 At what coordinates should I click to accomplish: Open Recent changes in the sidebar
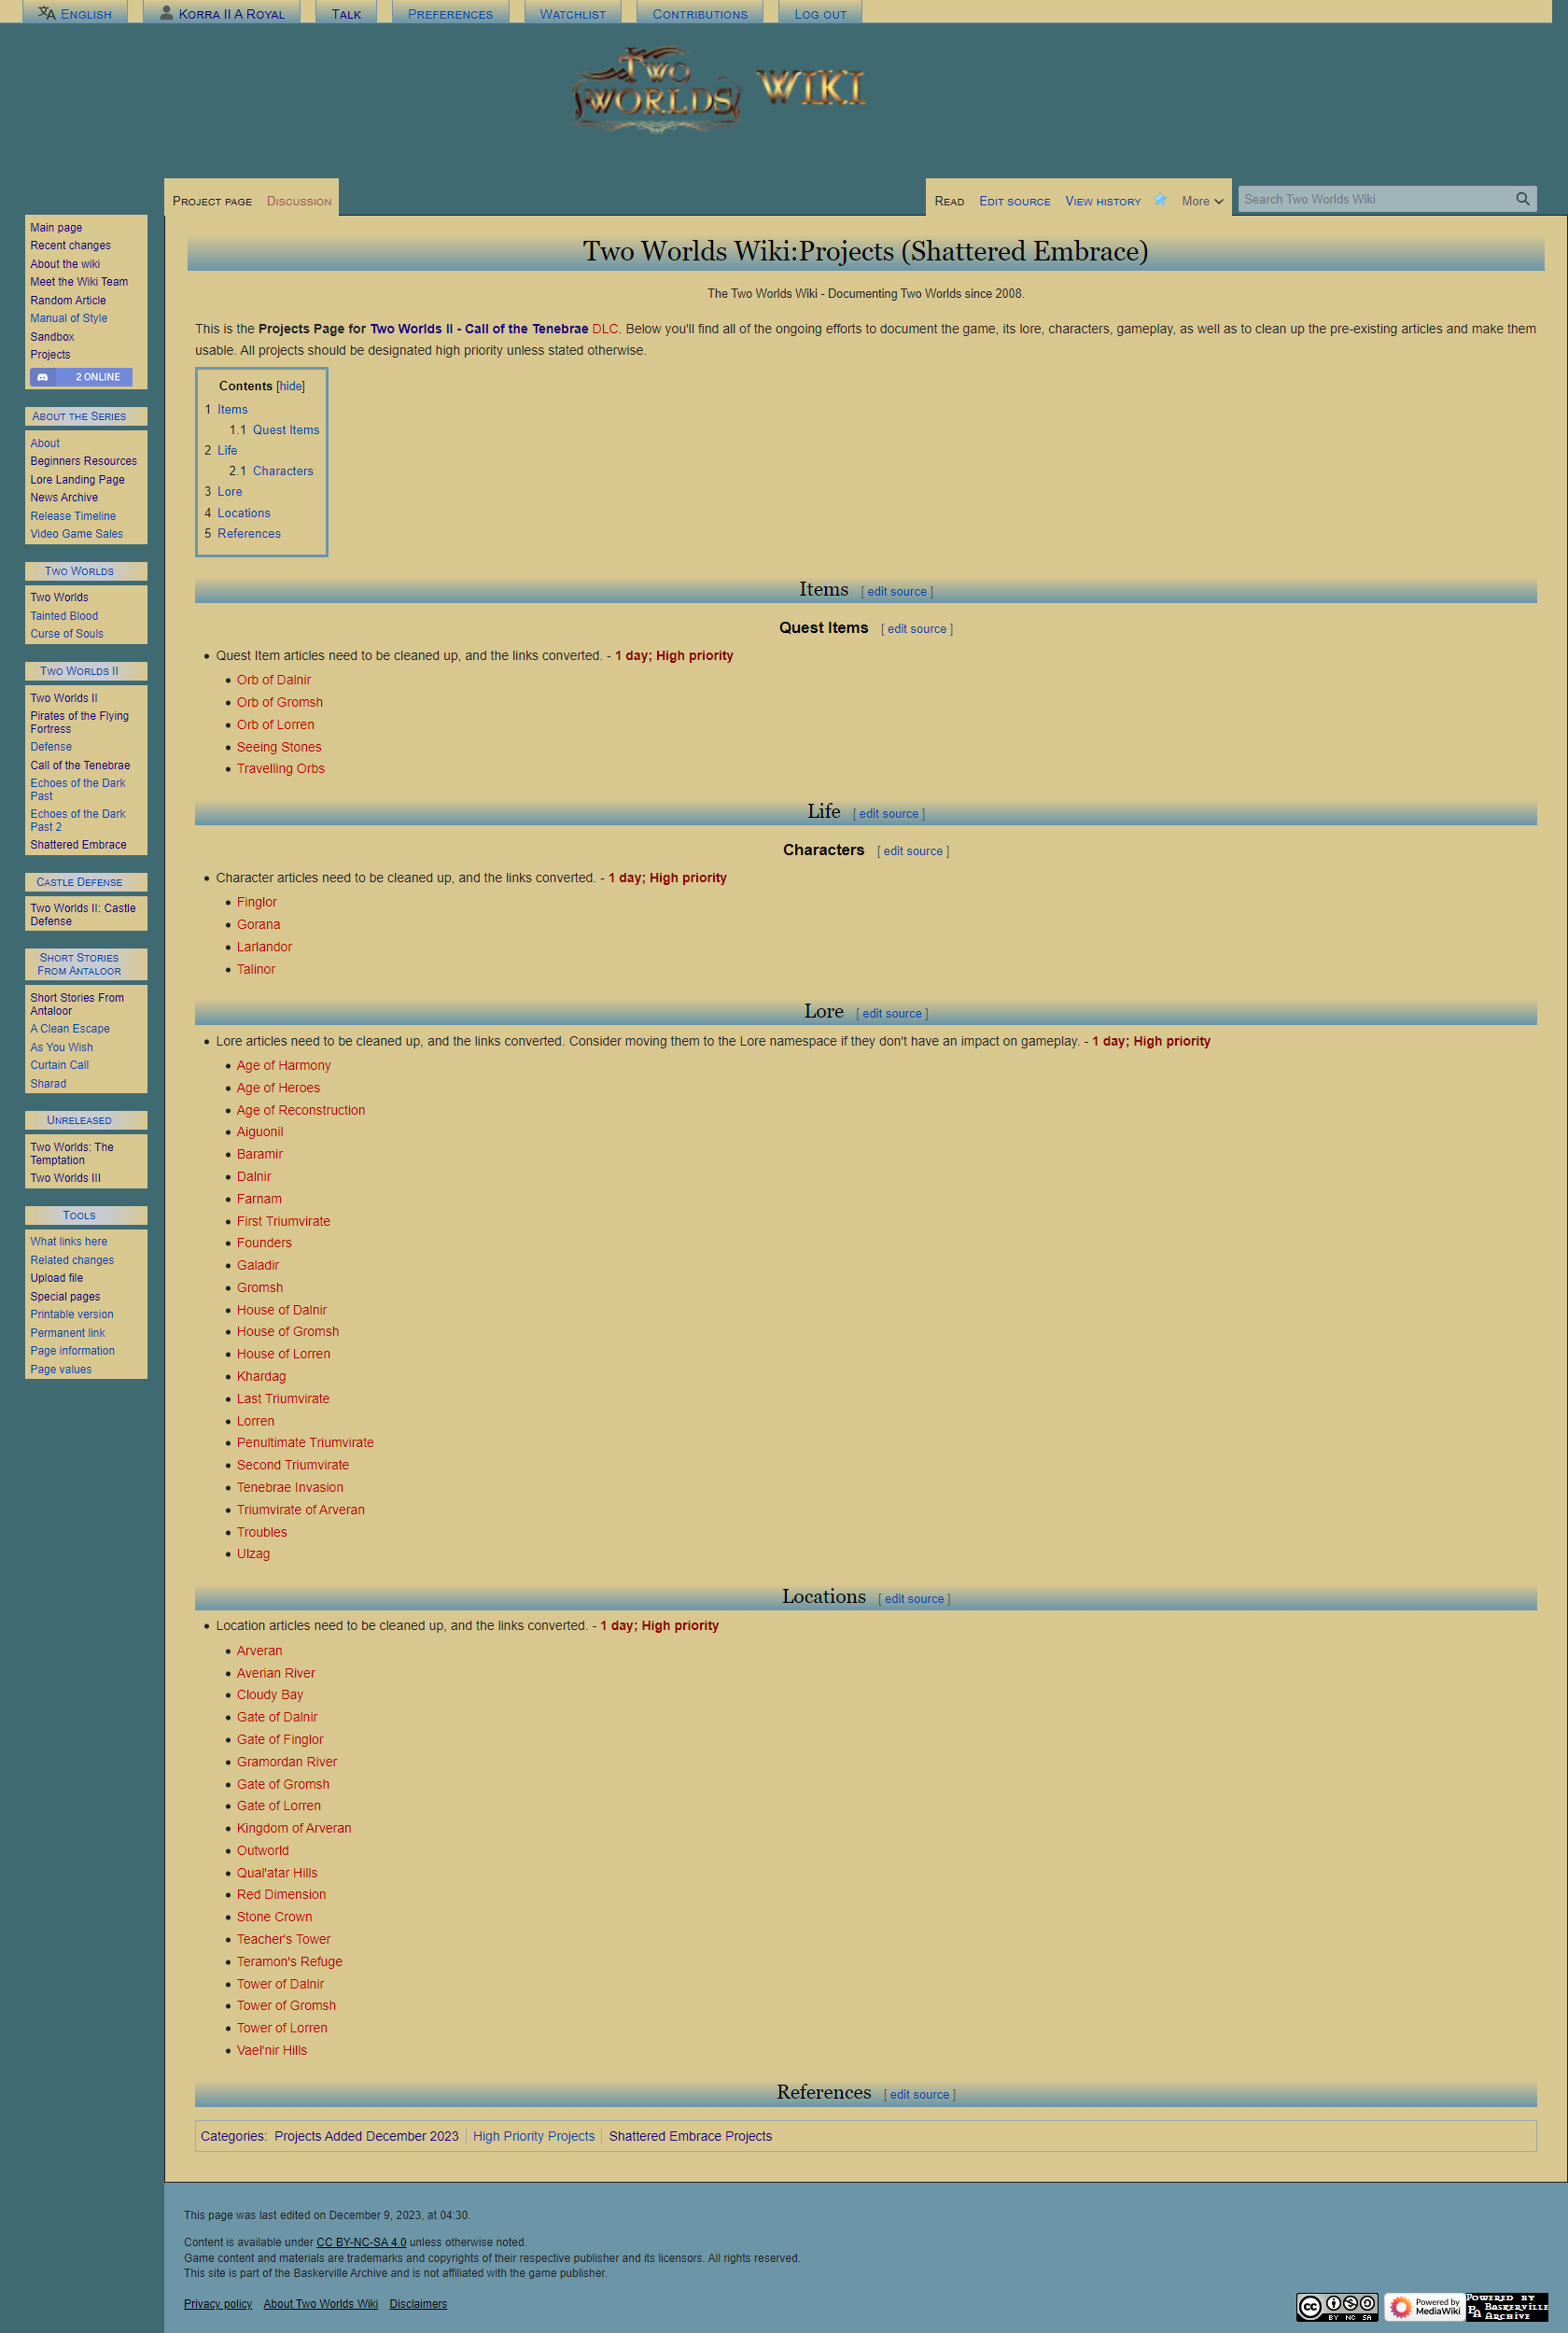point(70,246)
